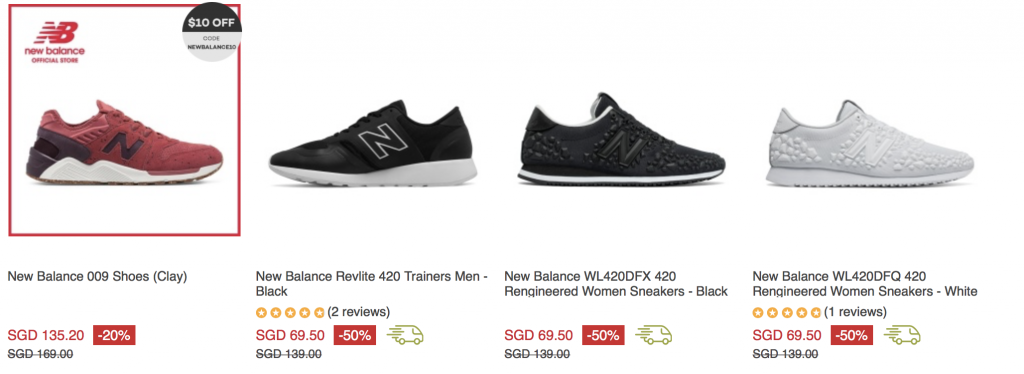Open New Balance Revlite 420 Trainers Men title
Screen dimensions: 1024x374
coord(372,284)
